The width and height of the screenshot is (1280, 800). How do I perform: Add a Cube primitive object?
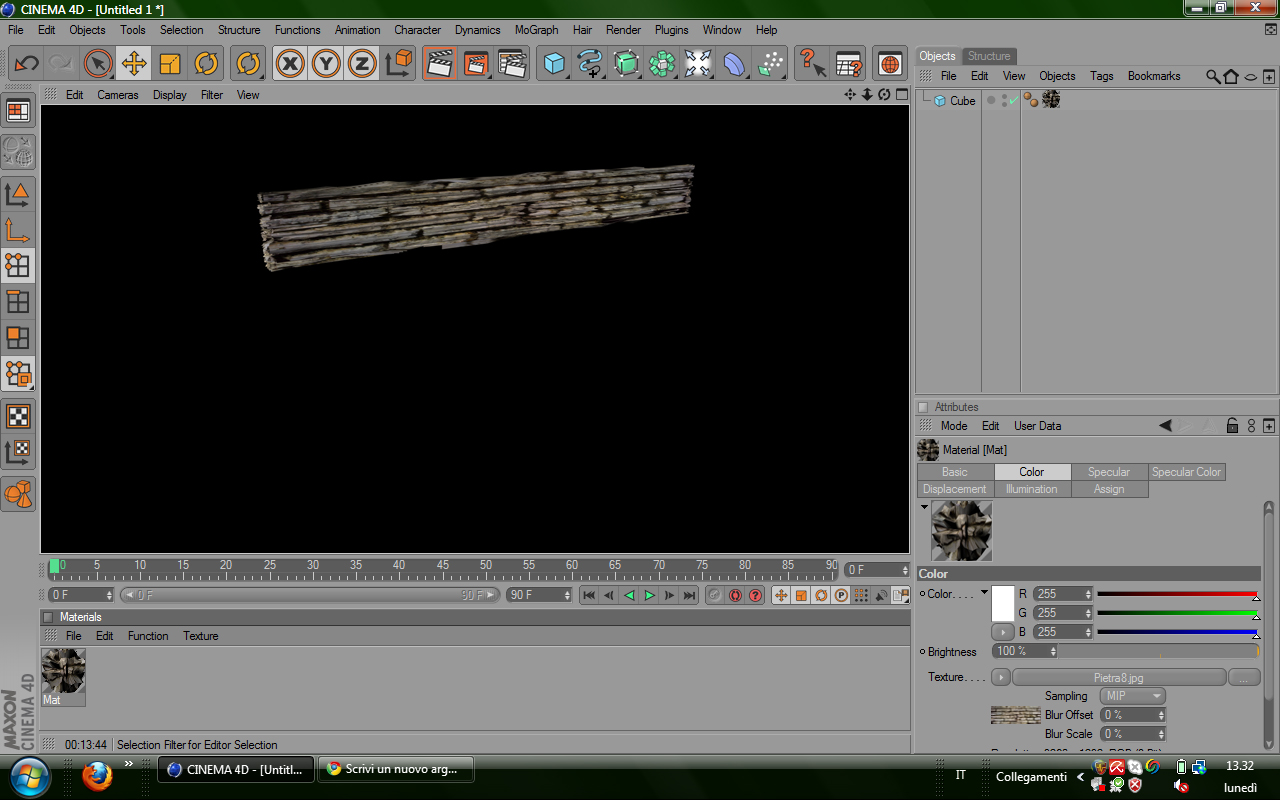pyautogui.click(x=553, y=64)
